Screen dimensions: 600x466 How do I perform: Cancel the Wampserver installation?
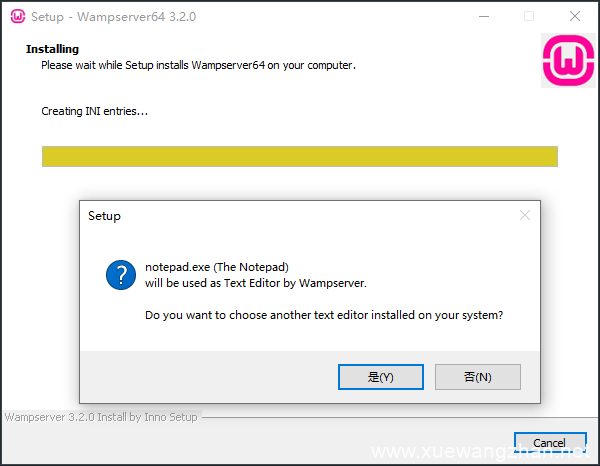(x=549, y=443)
